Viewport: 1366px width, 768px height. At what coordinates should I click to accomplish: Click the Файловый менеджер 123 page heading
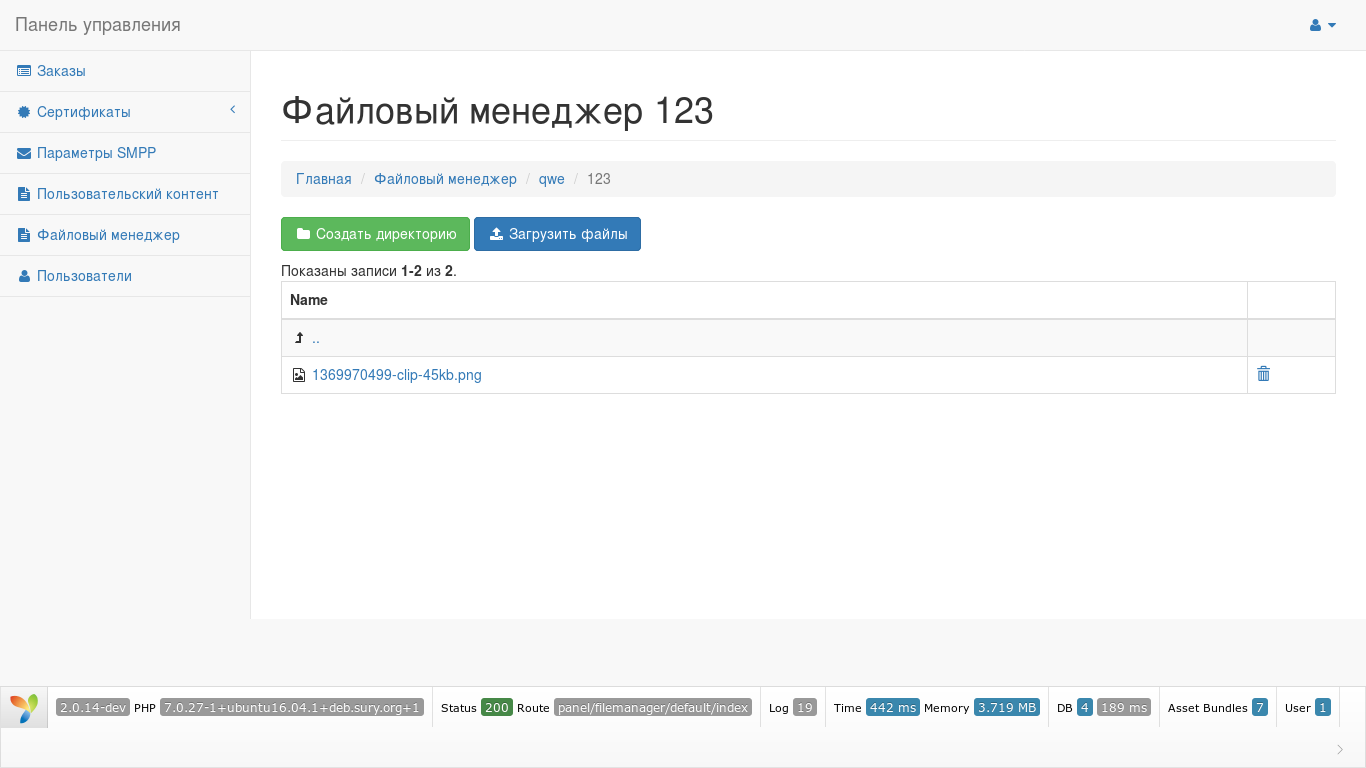click(497, 111)
